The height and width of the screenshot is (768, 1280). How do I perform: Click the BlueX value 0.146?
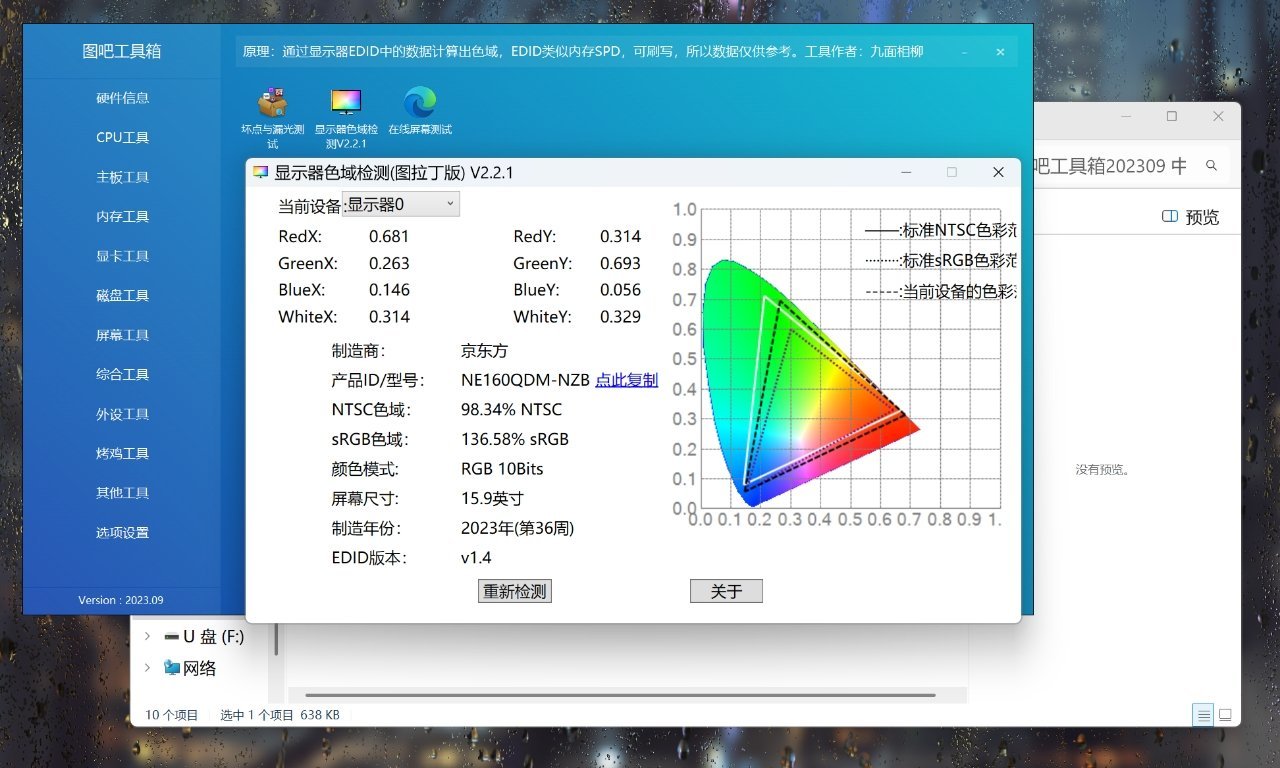(389, 290)
